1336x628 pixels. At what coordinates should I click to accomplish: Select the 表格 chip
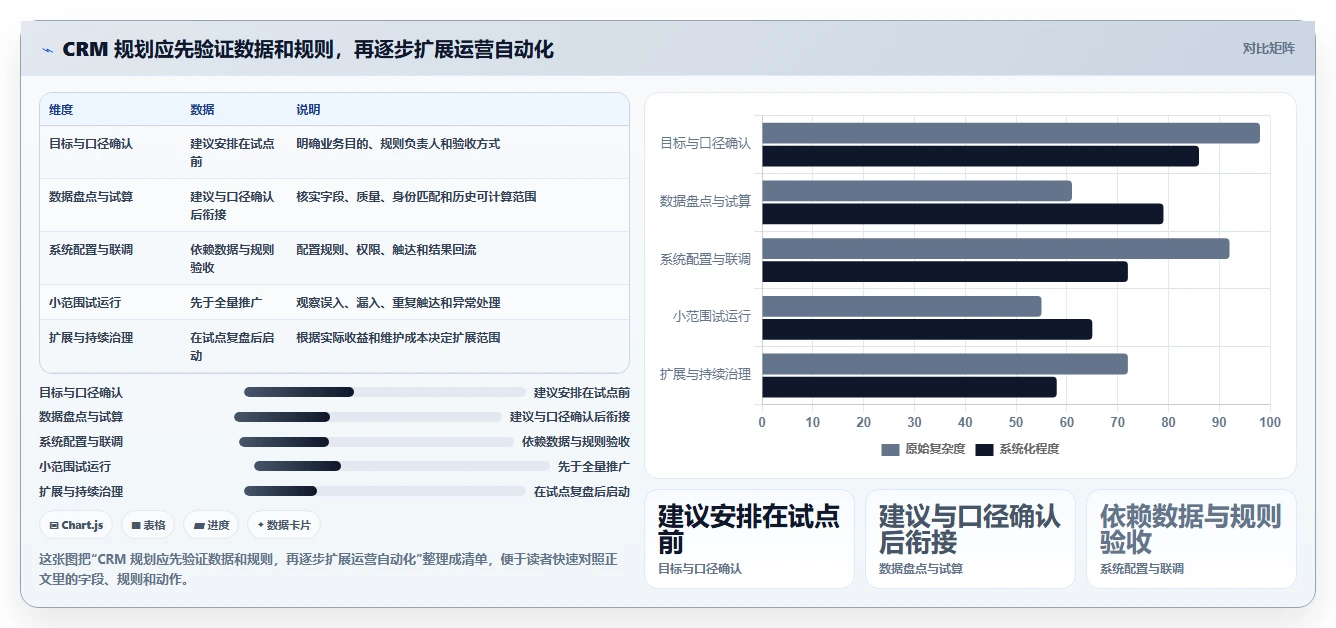coord(148,525)
